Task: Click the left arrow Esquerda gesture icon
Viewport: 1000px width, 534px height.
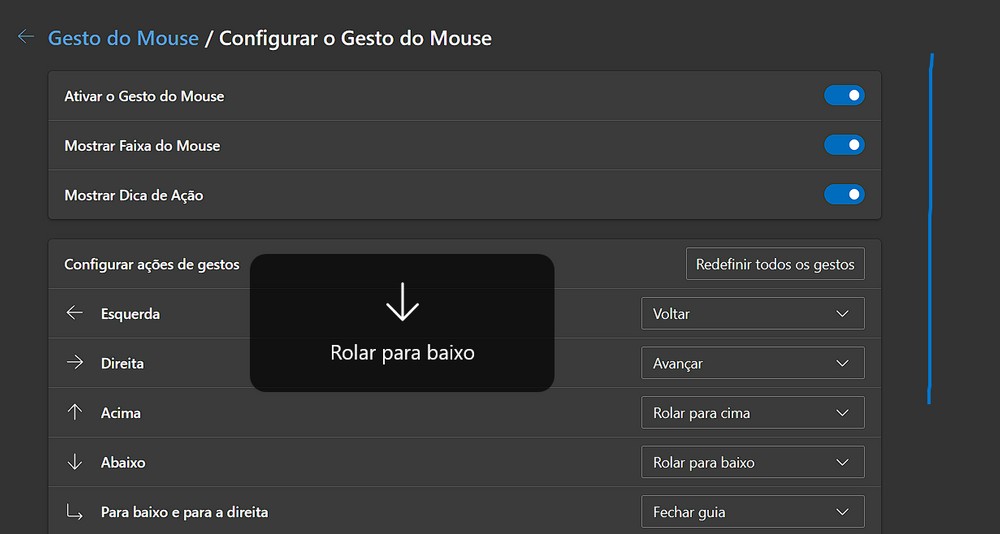Action: (74, 313)
